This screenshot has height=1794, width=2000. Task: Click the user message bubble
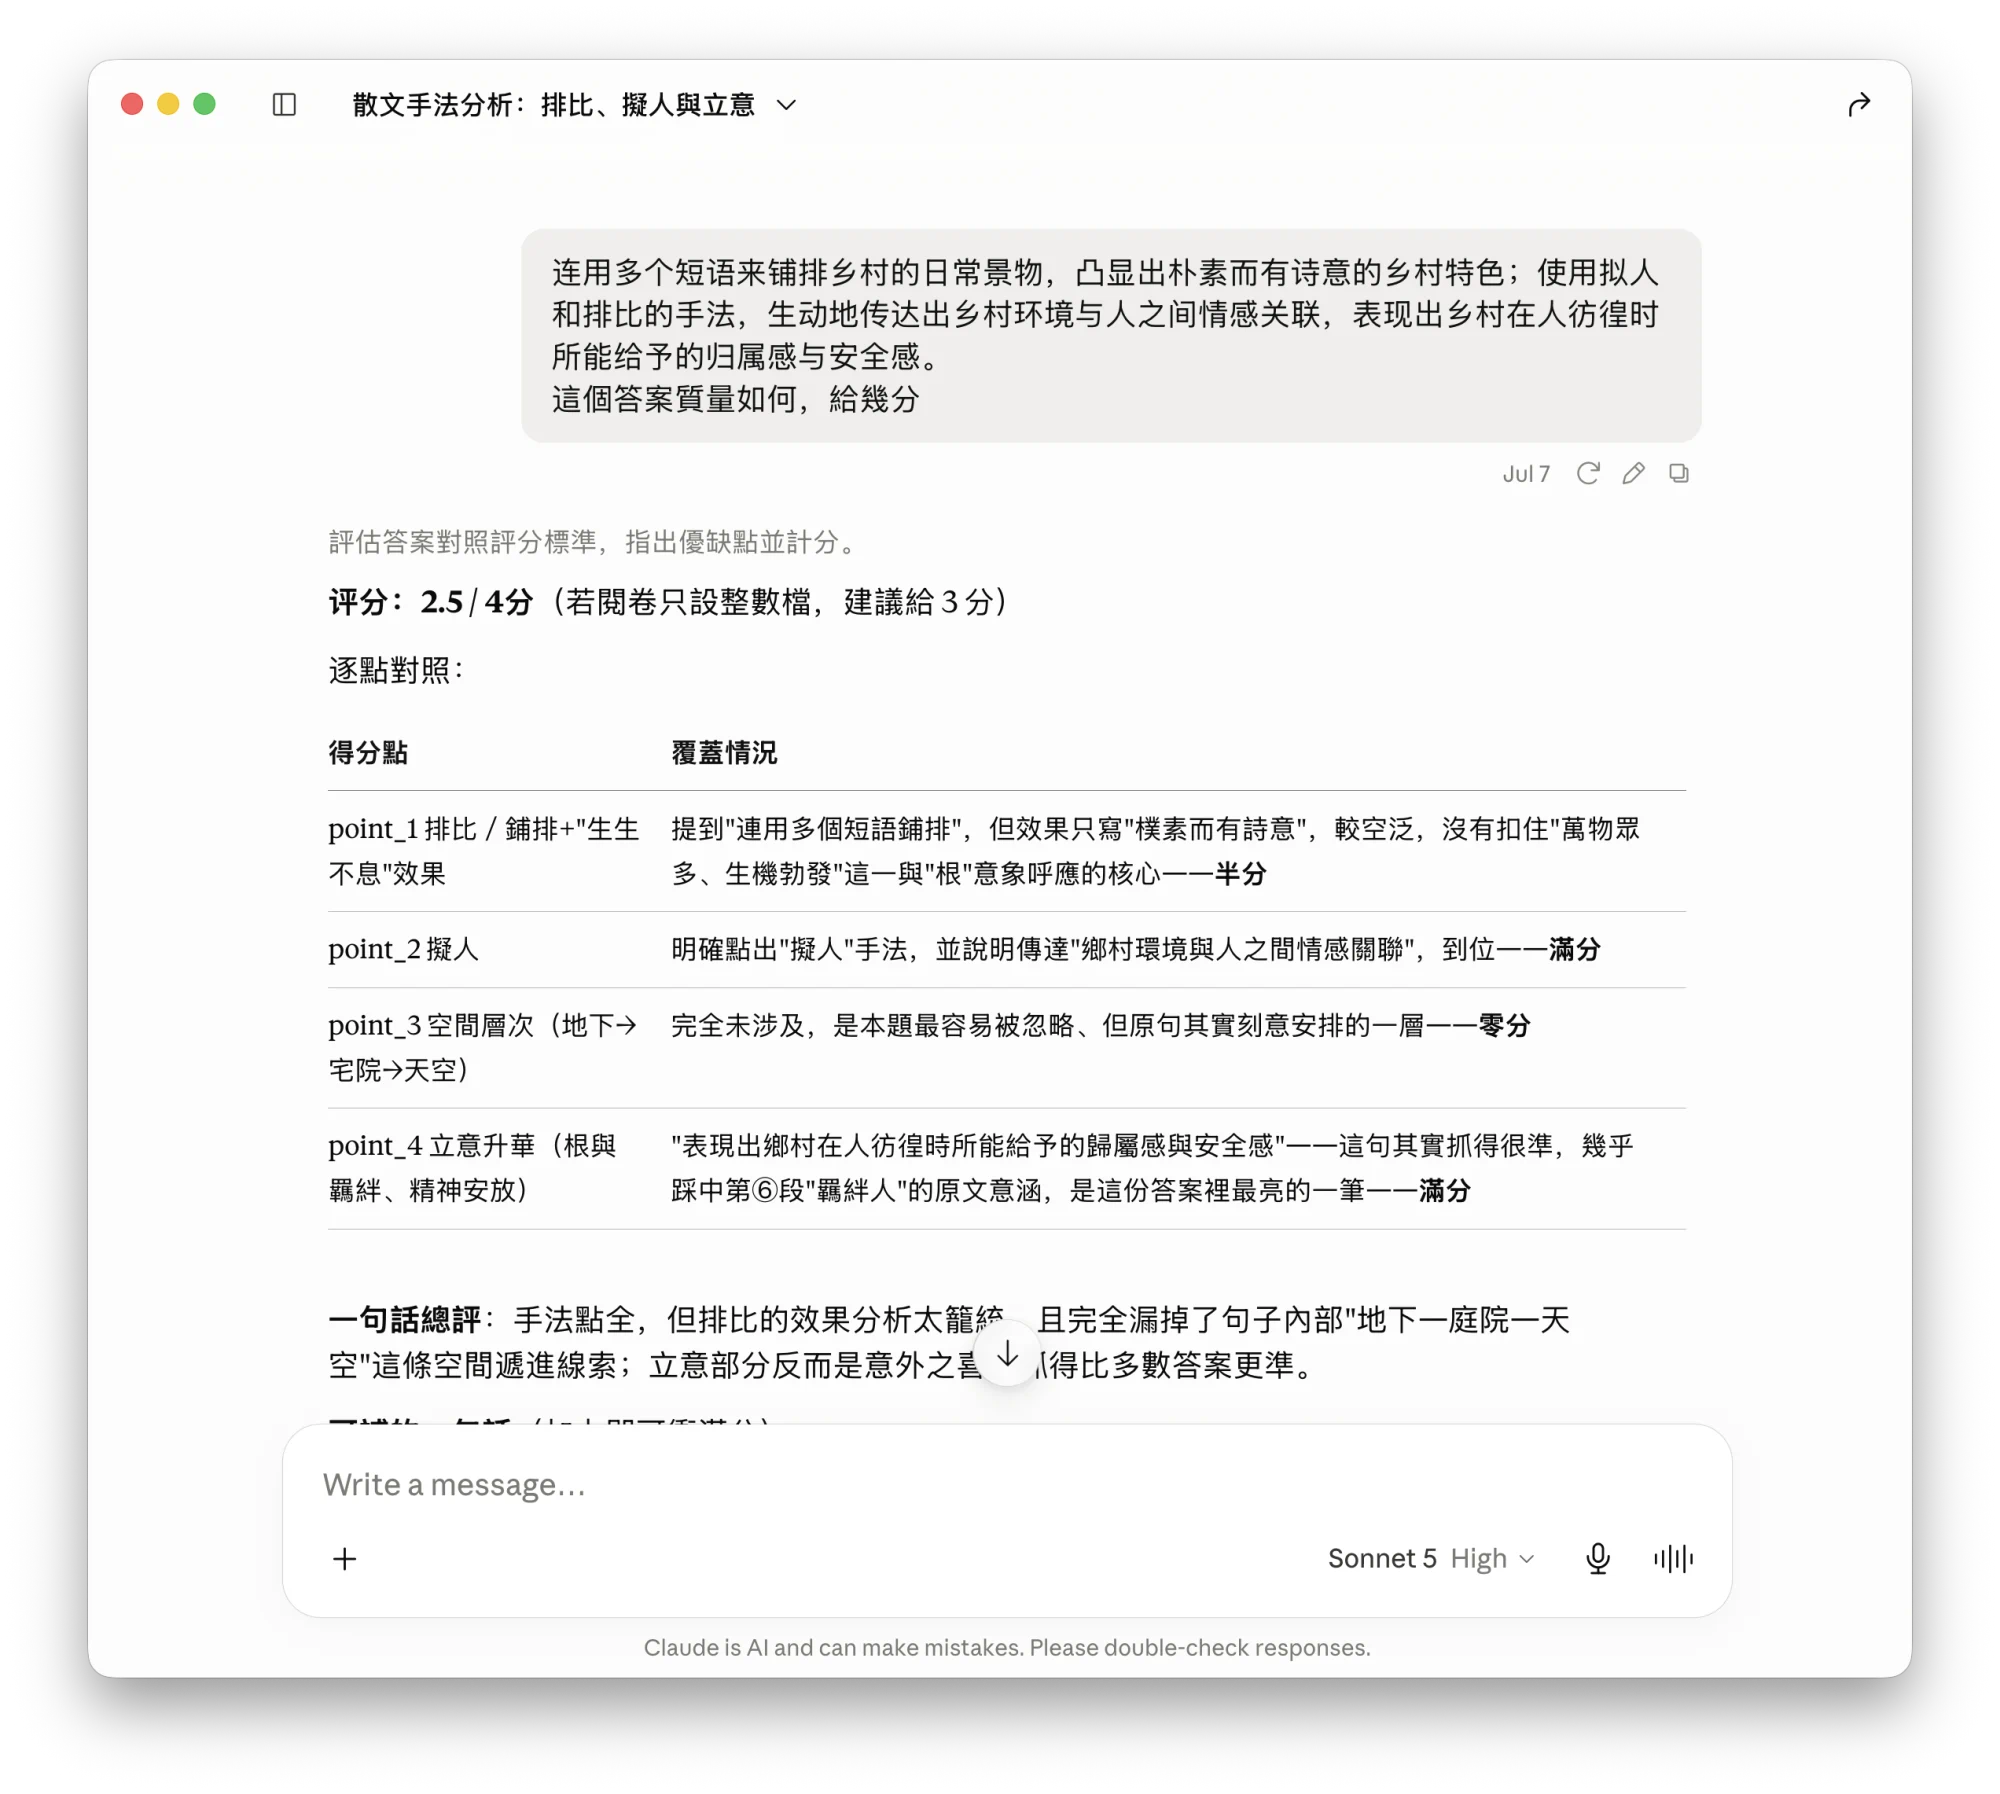(1111, 336)
